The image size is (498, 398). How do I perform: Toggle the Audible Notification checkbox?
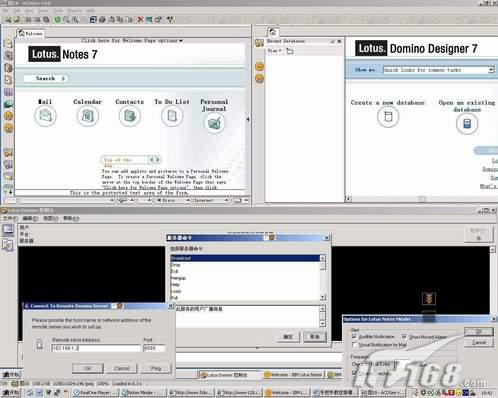point(354,337)
